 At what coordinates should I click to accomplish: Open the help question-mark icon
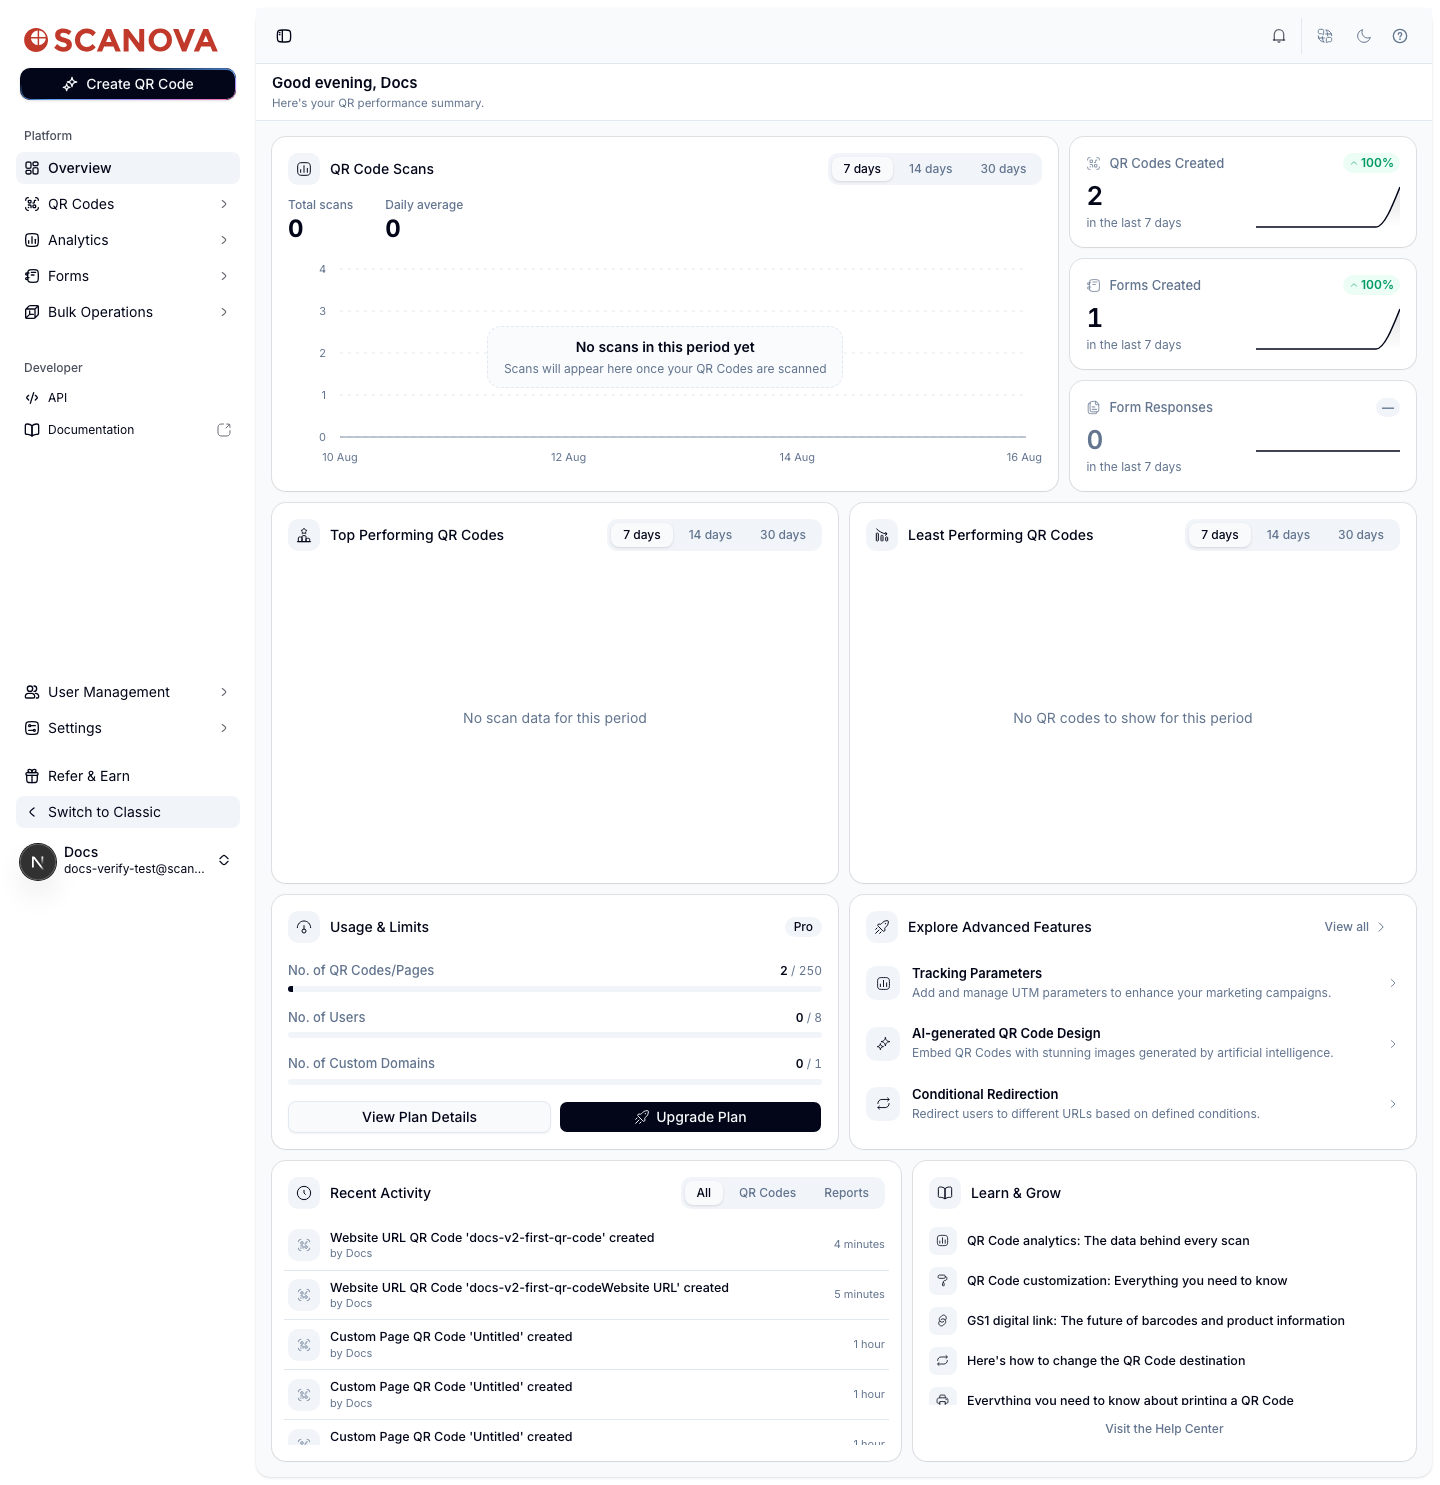click(x=1400, y=36)
